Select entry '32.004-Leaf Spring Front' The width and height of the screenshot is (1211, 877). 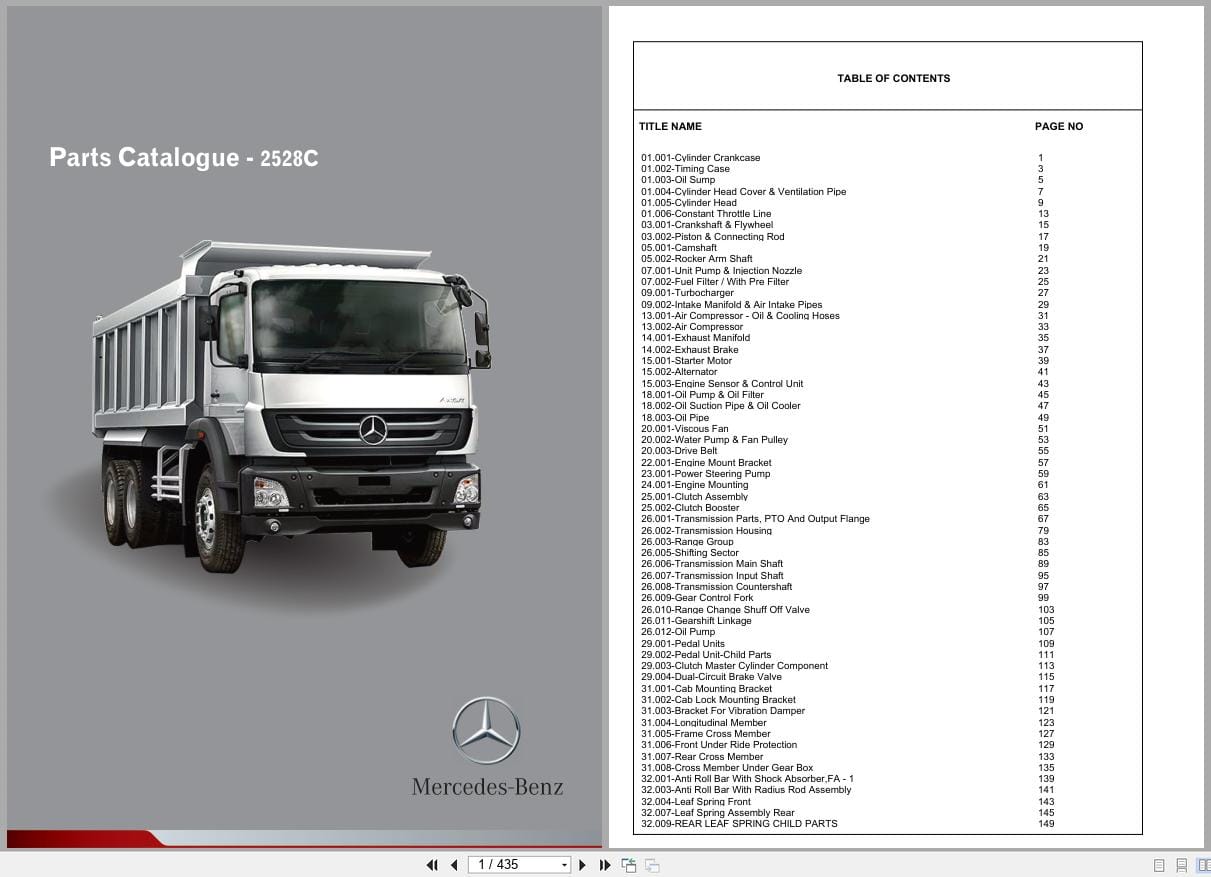tap(696, 802)
